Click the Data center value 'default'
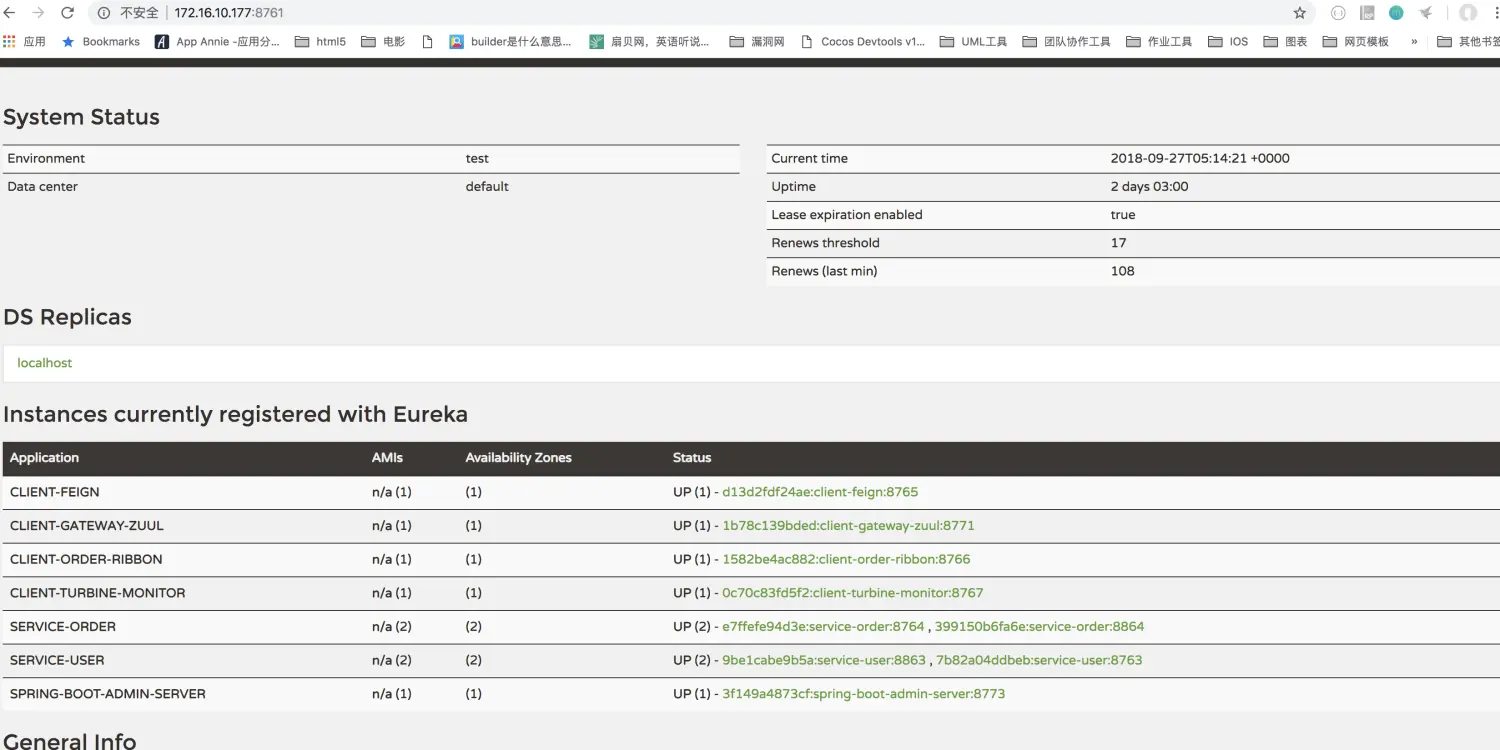 487,186
